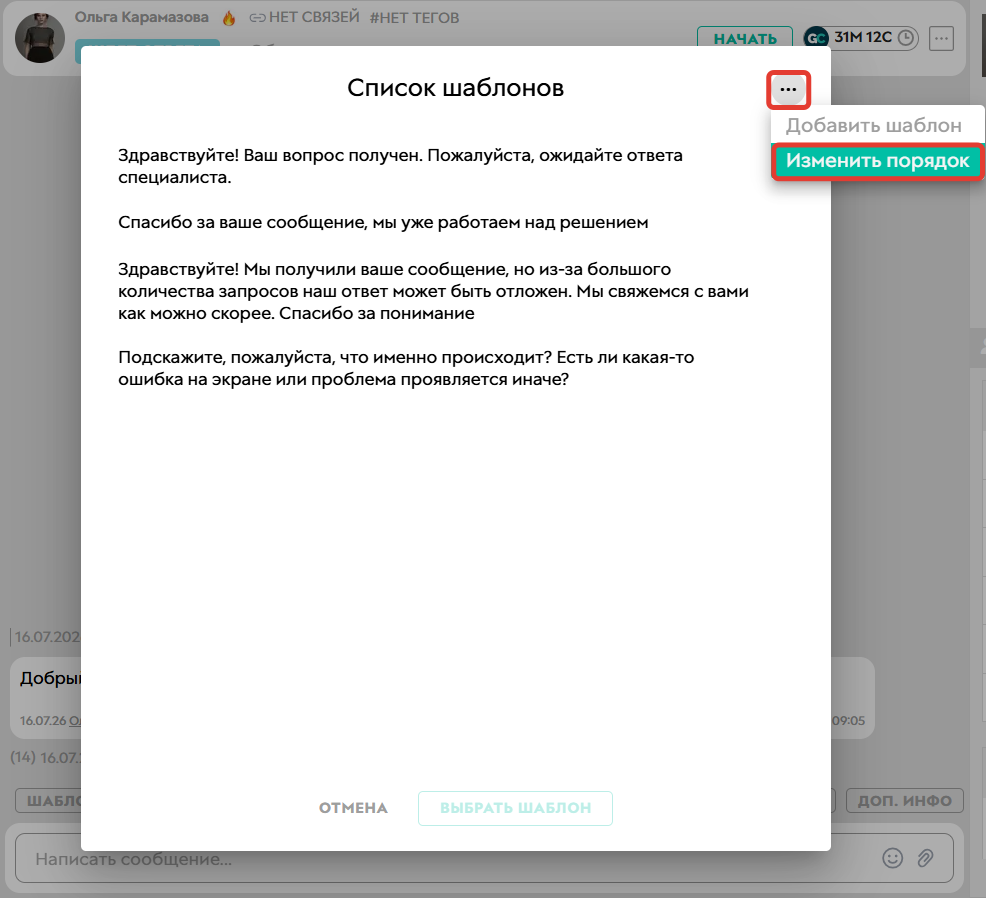Image resolution: width=986 pixels, height=898 pixels.
Task: Click the contact name 'Ольга Карамазова'
Action: pos(141,17)
